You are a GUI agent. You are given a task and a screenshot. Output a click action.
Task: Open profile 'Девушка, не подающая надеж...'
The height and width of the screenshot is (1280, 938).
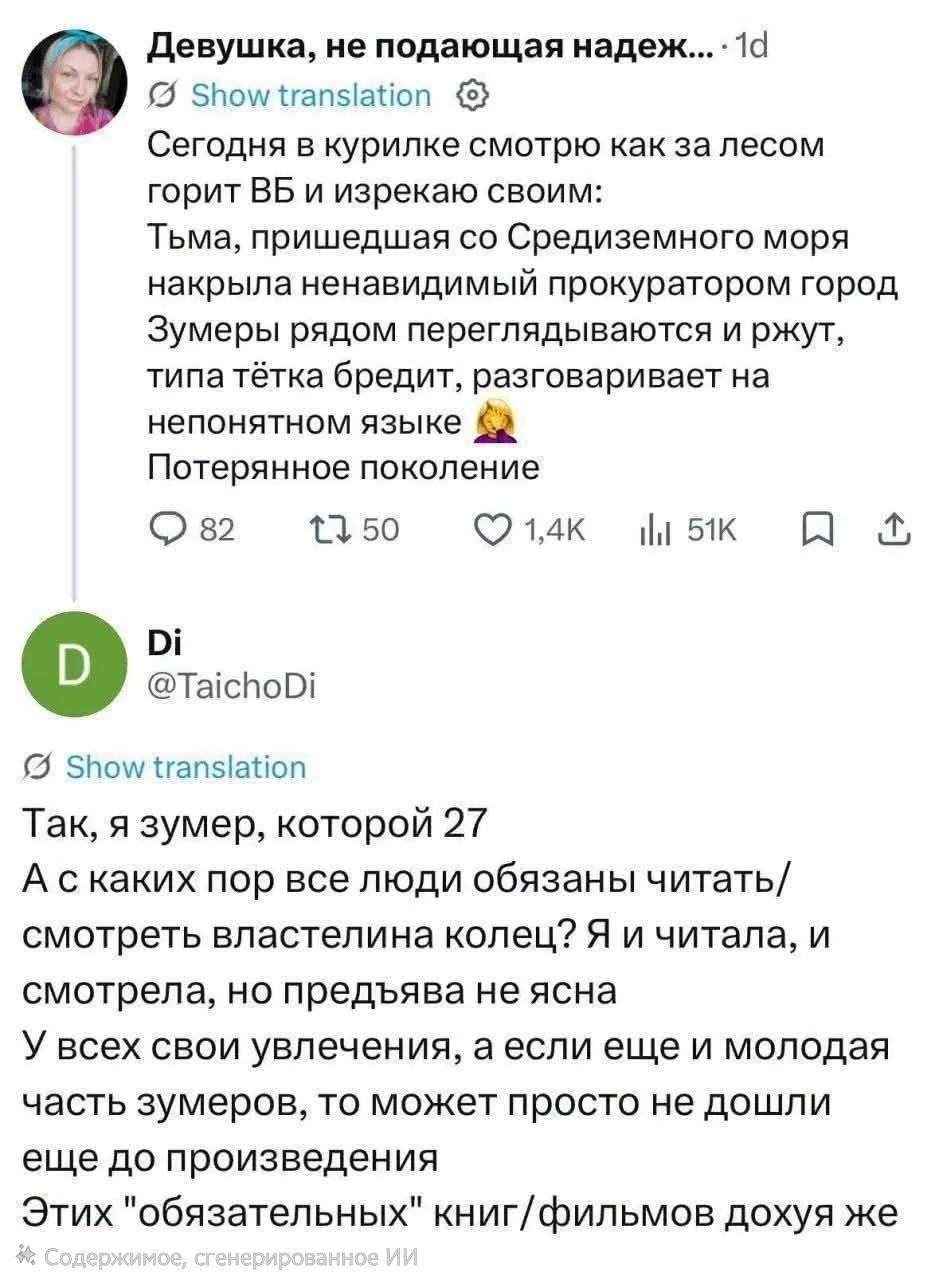coord(425,46)
